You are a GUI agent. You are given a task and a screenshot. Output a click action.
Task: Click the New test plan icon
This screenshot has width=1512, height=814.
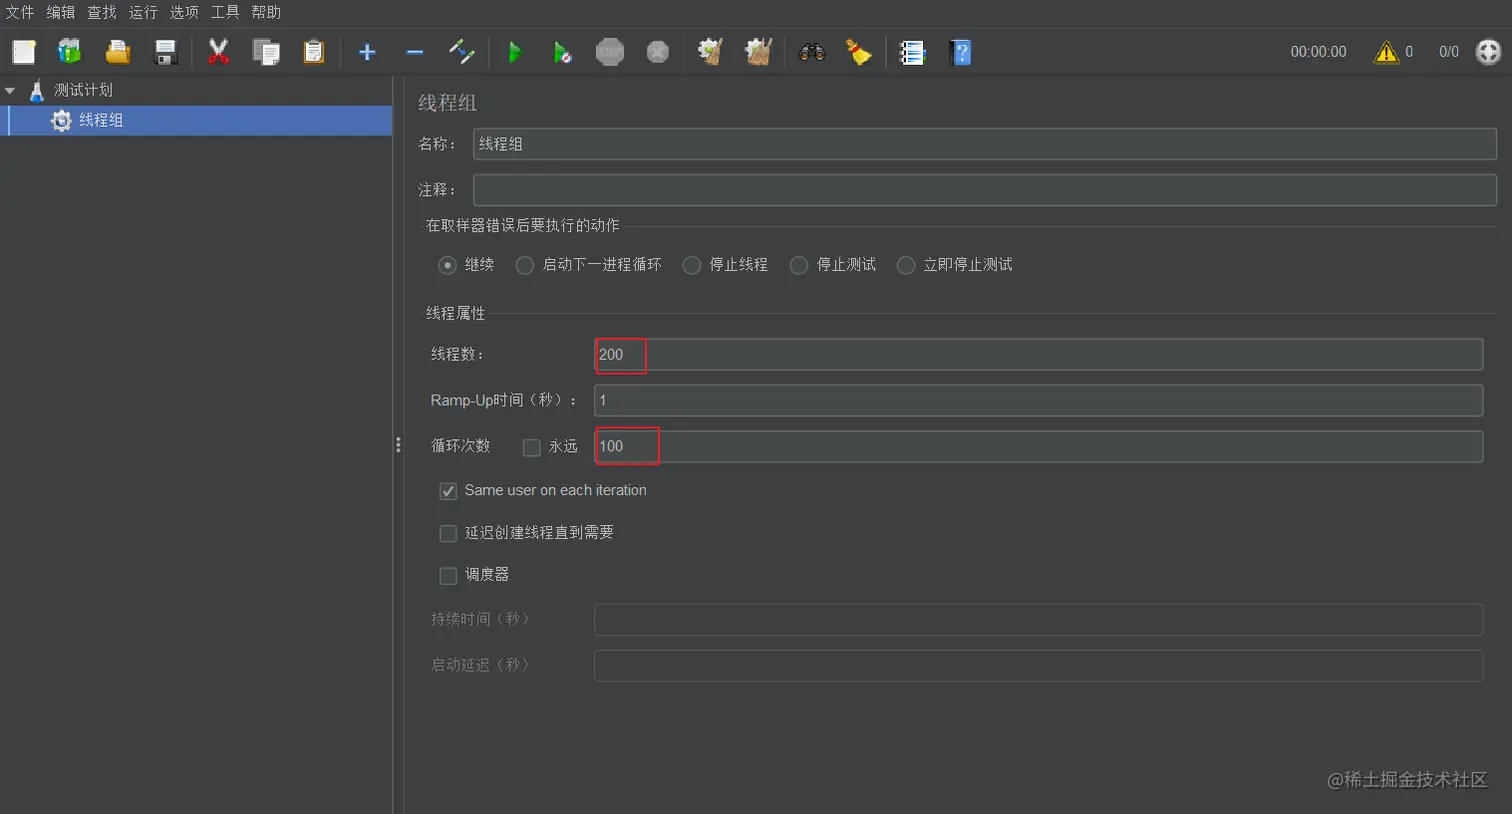coord(24,52)
